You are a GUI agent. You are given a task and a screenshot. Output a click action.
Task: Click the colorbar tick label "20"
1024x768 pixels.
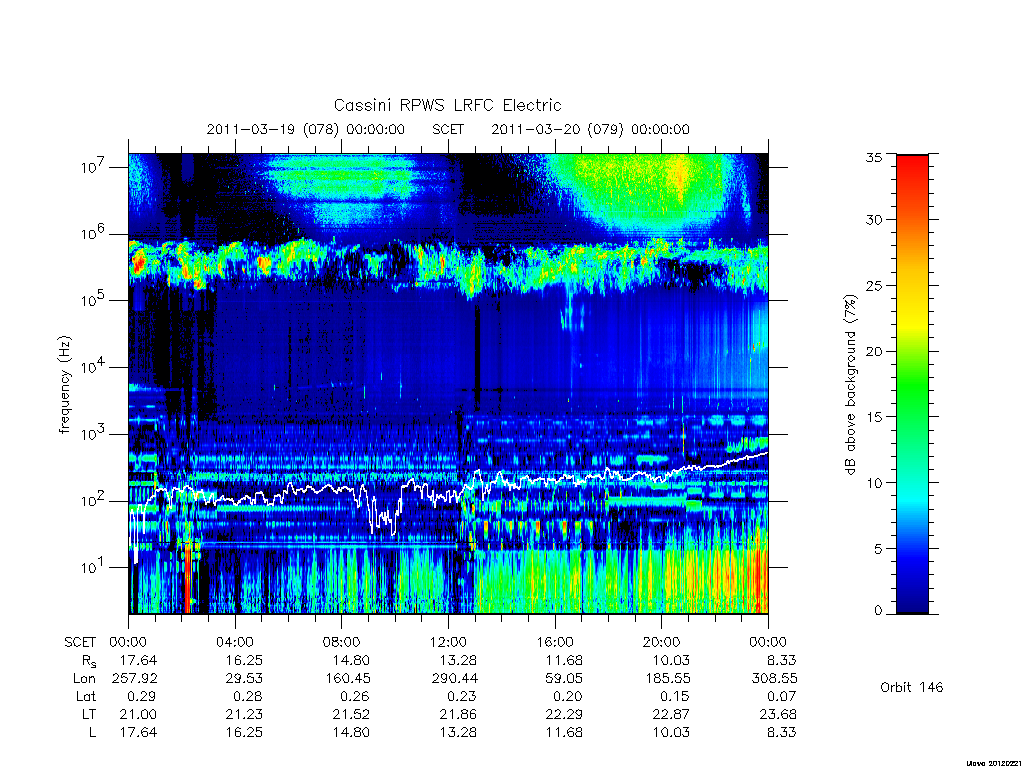[x=874, y=351]
